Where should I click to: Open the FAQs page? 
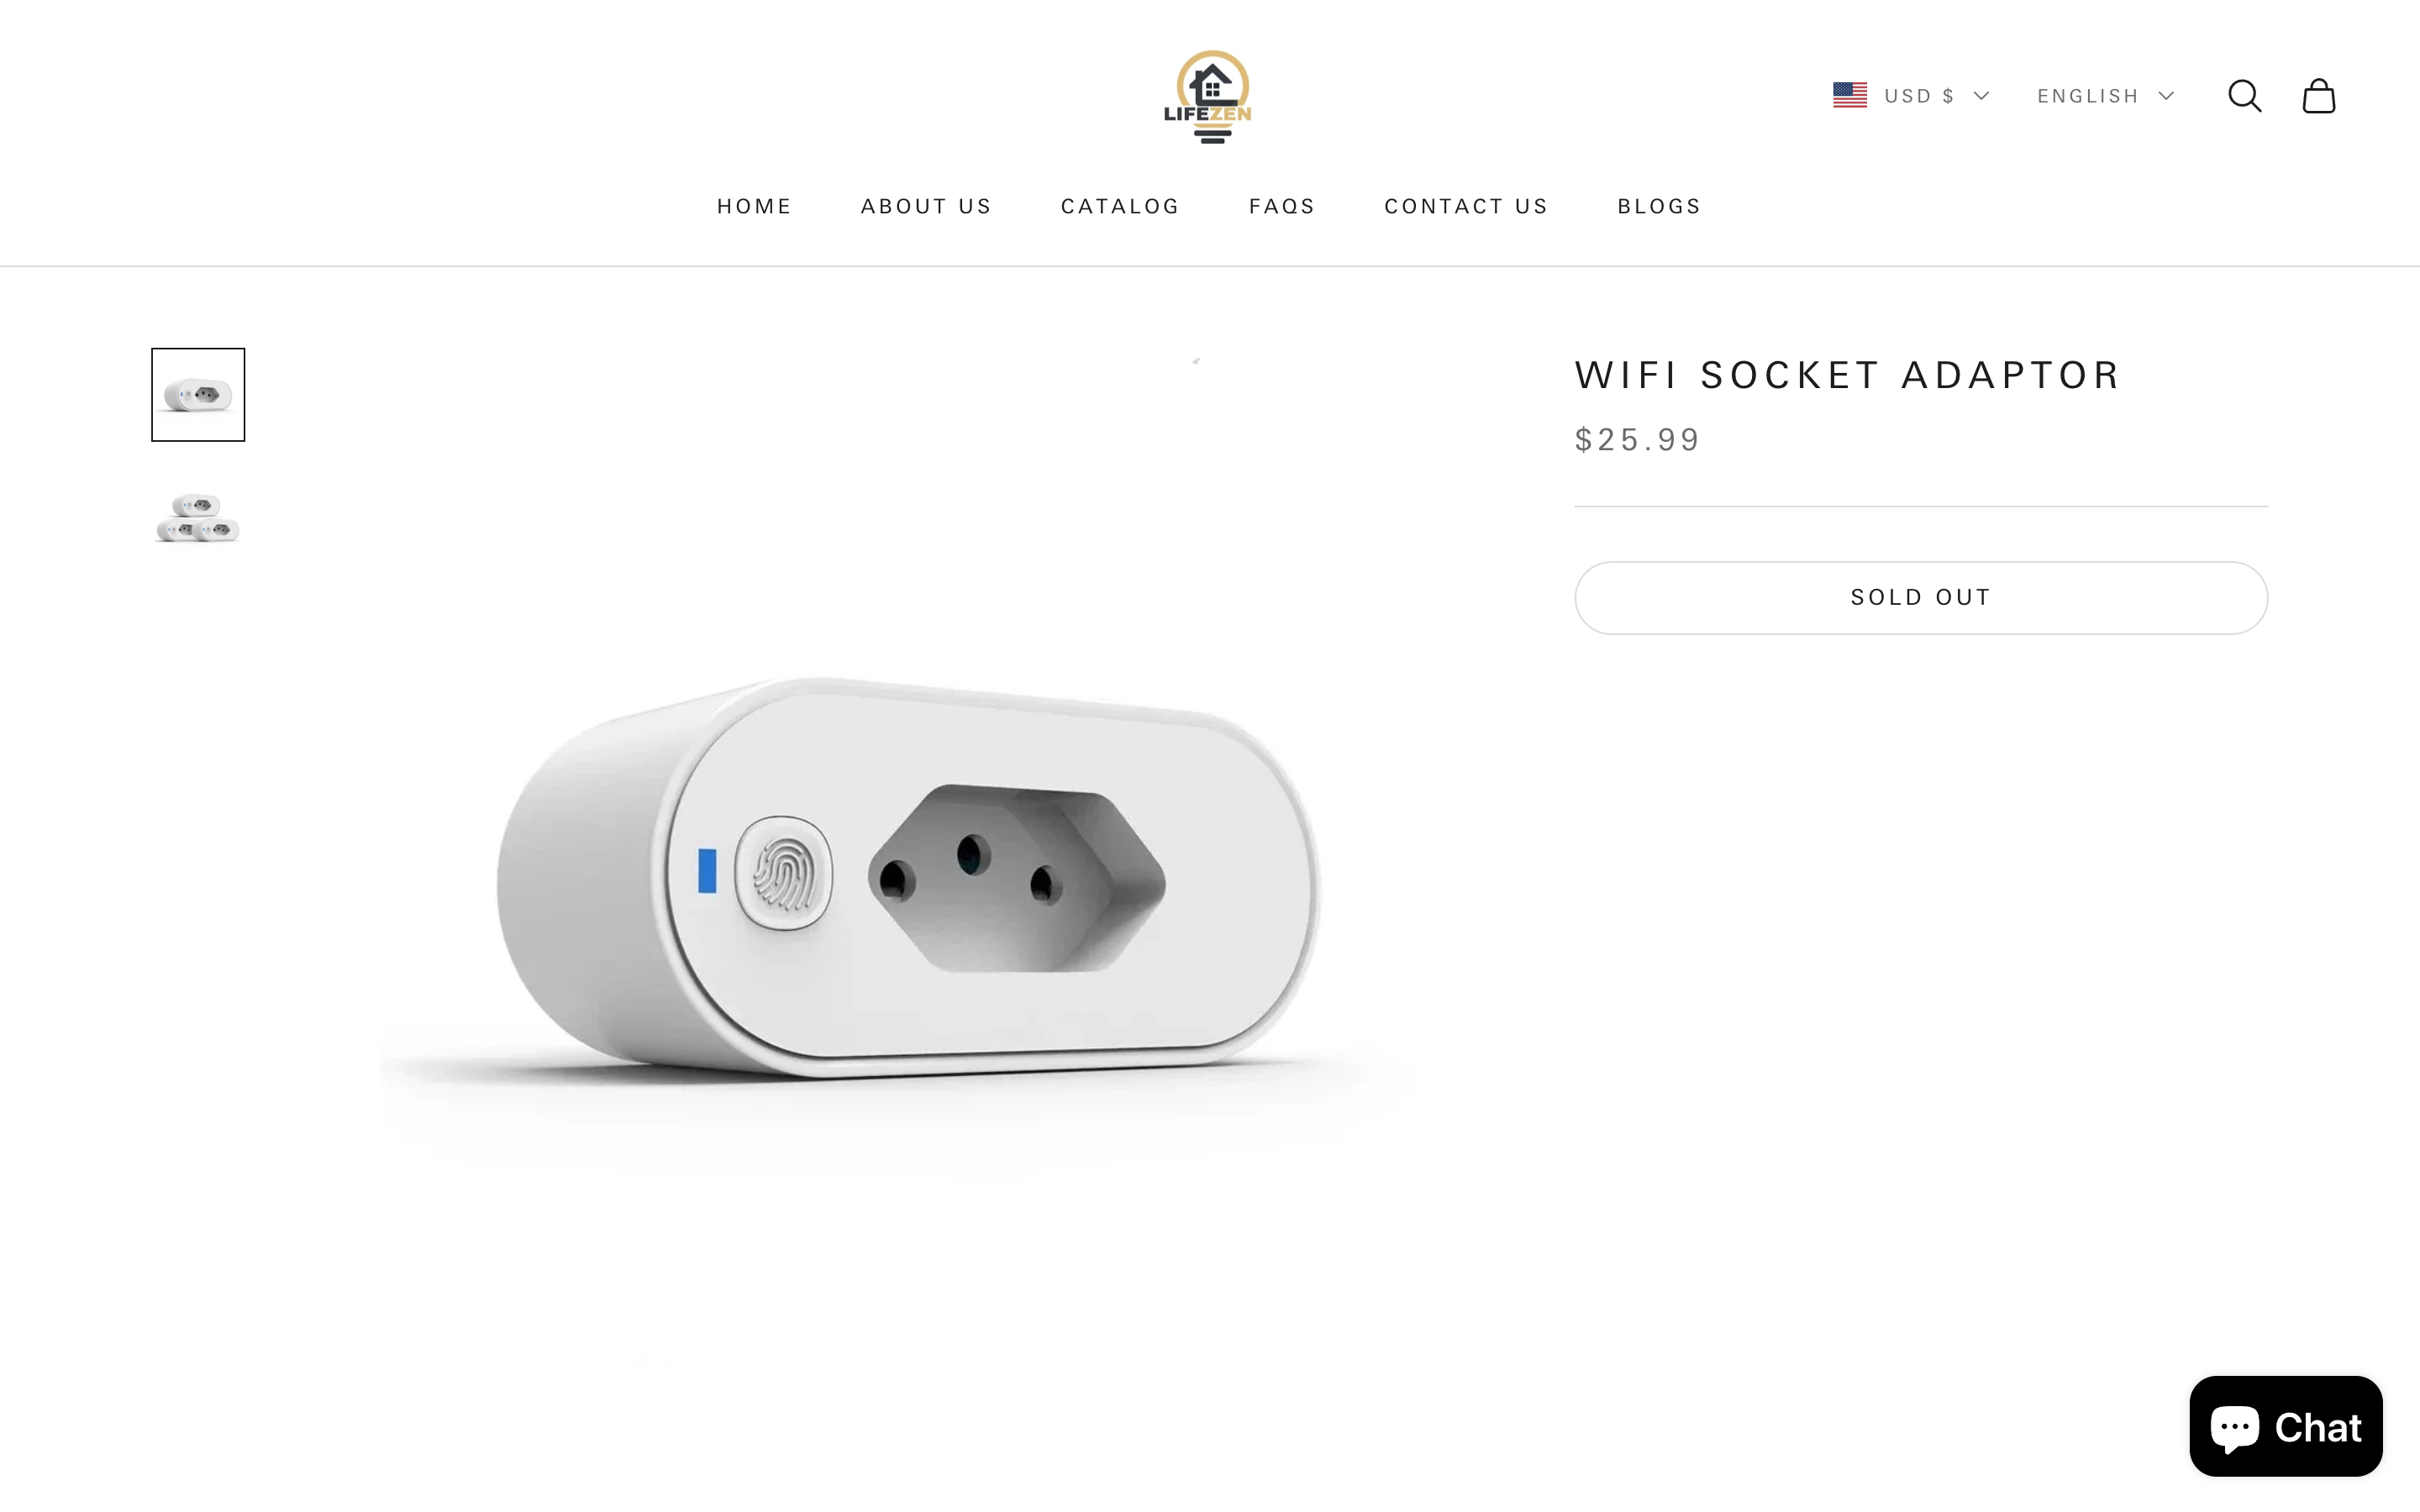pos(1282,206)
